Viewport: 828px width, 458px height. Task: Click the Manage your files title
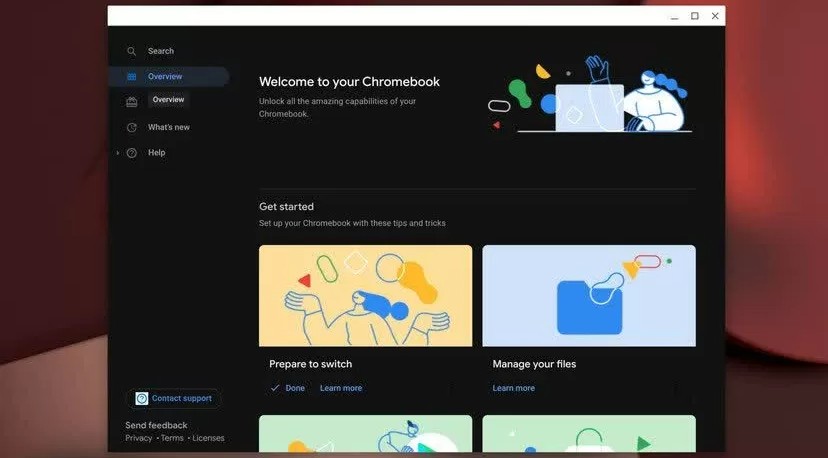[x=534, y=364]
